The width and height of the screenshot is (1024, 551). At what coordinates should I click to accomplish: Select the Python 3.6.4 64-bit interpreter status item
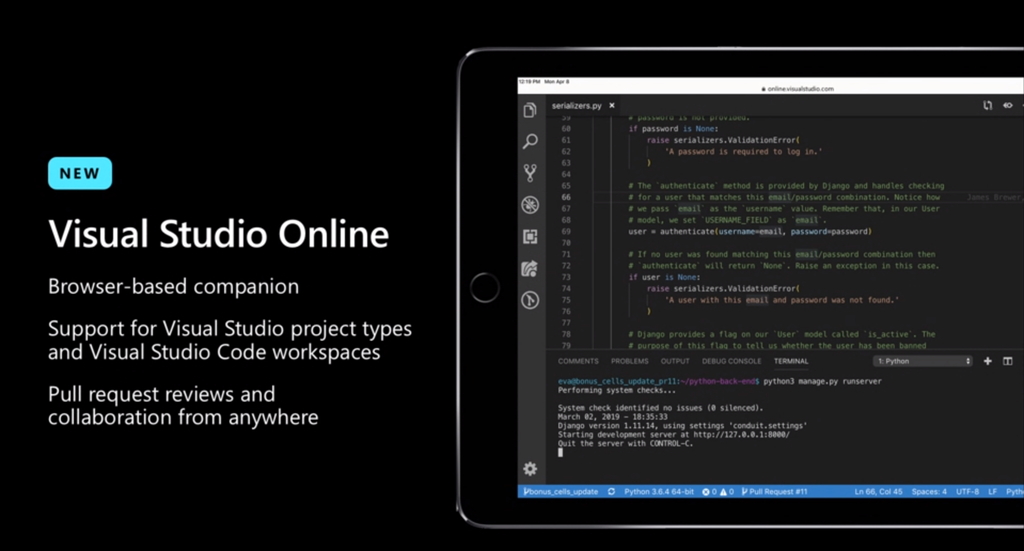click(x=659, y=492)
